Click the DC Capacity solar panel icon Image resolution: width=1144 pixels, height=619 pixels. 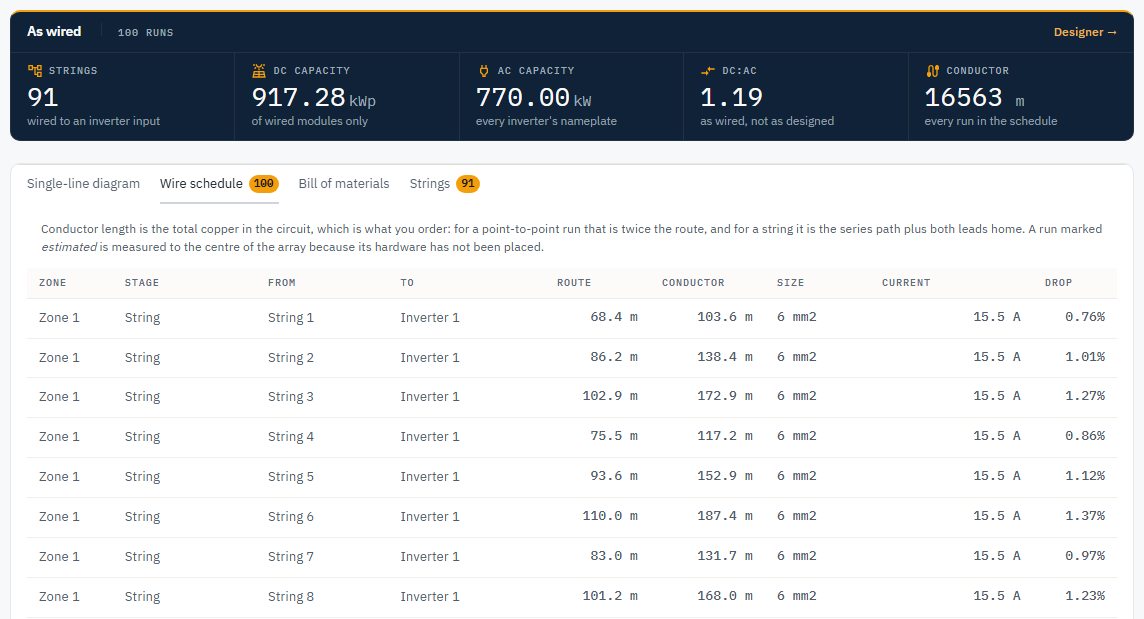click(x=259, y=71)
